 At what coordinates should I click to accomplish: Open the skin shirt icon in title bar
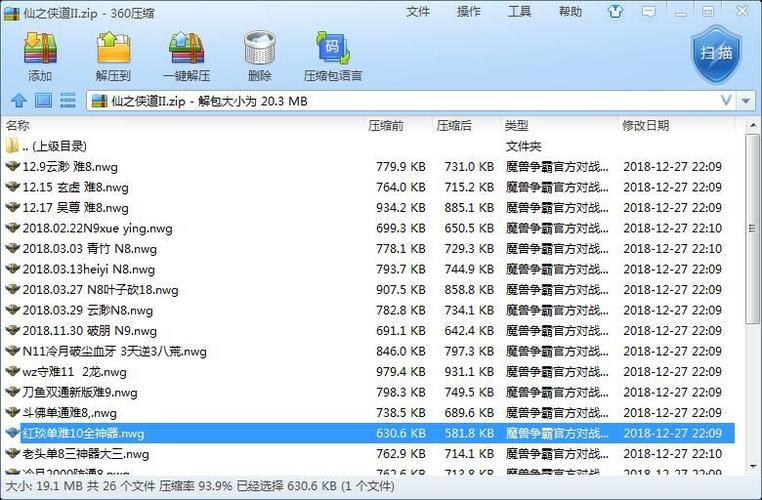[615, 12]
